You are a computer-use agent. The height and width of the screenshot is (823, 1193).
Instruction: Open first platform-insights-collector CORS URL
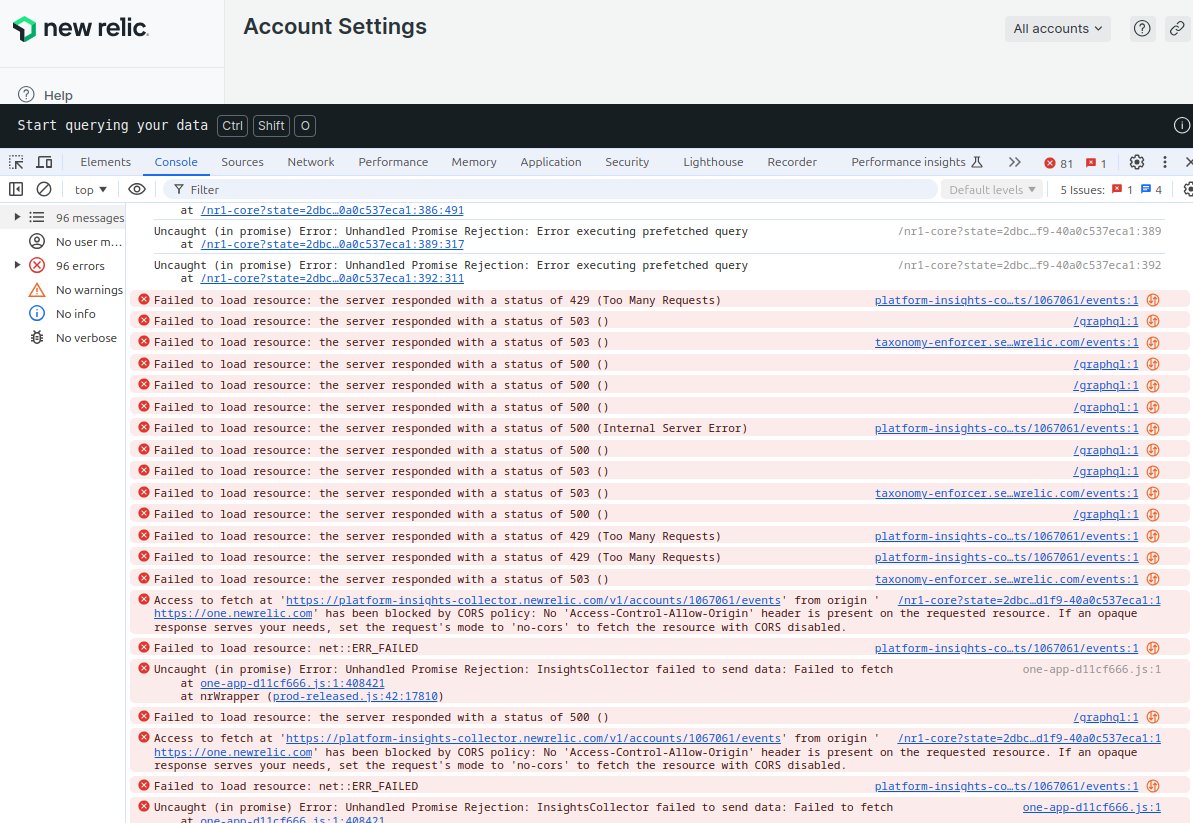coord(533,600)
